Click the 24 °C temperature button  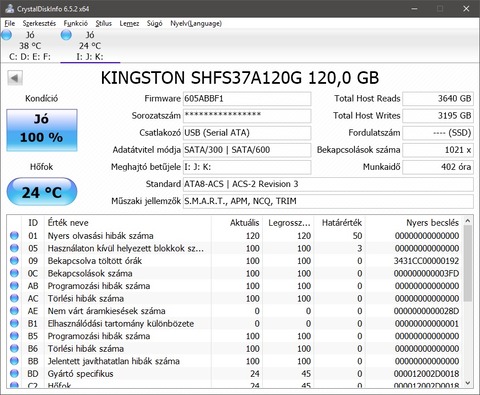(42, 192)
